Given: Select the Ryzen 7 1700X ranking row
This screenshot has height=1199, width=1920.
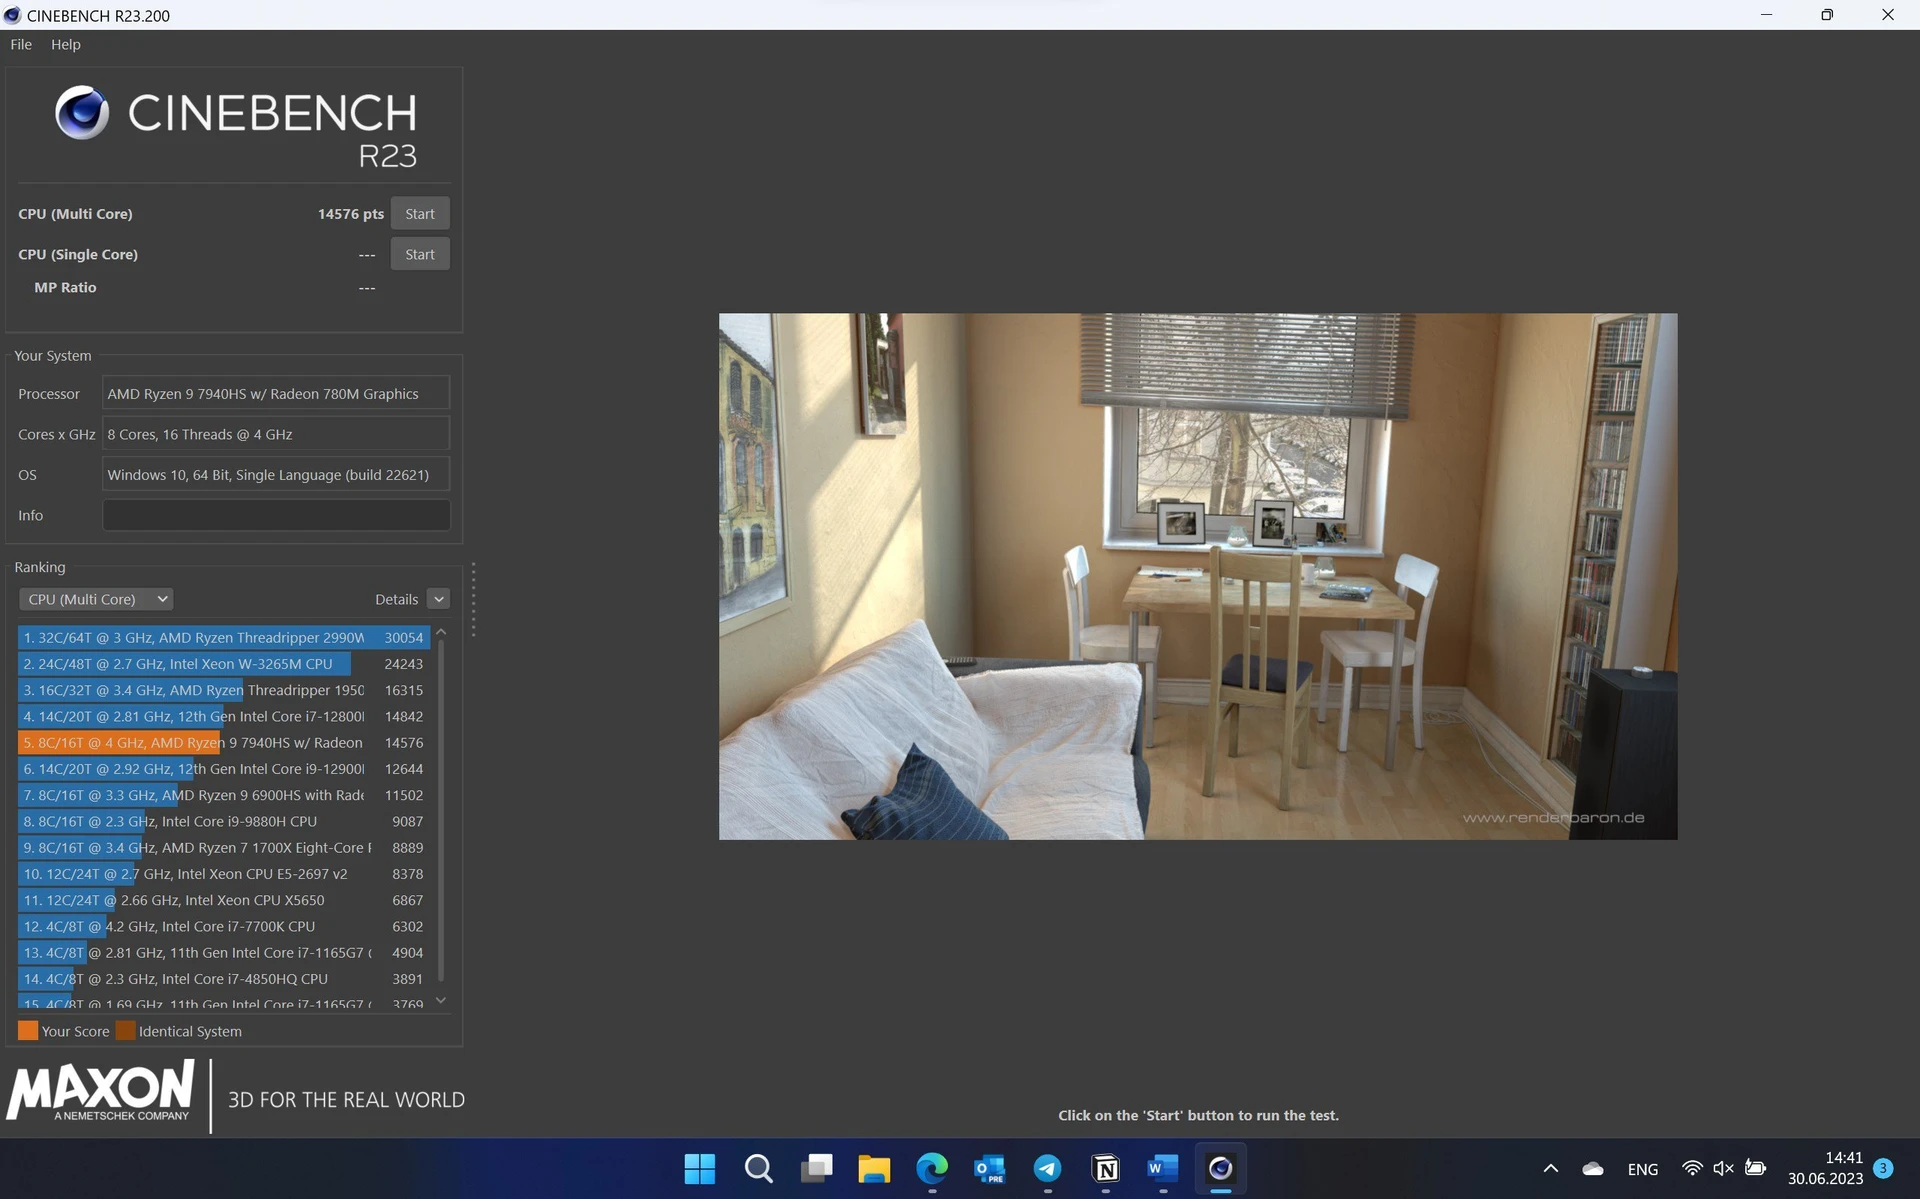Looking at the screenshot, I should 224,848.
